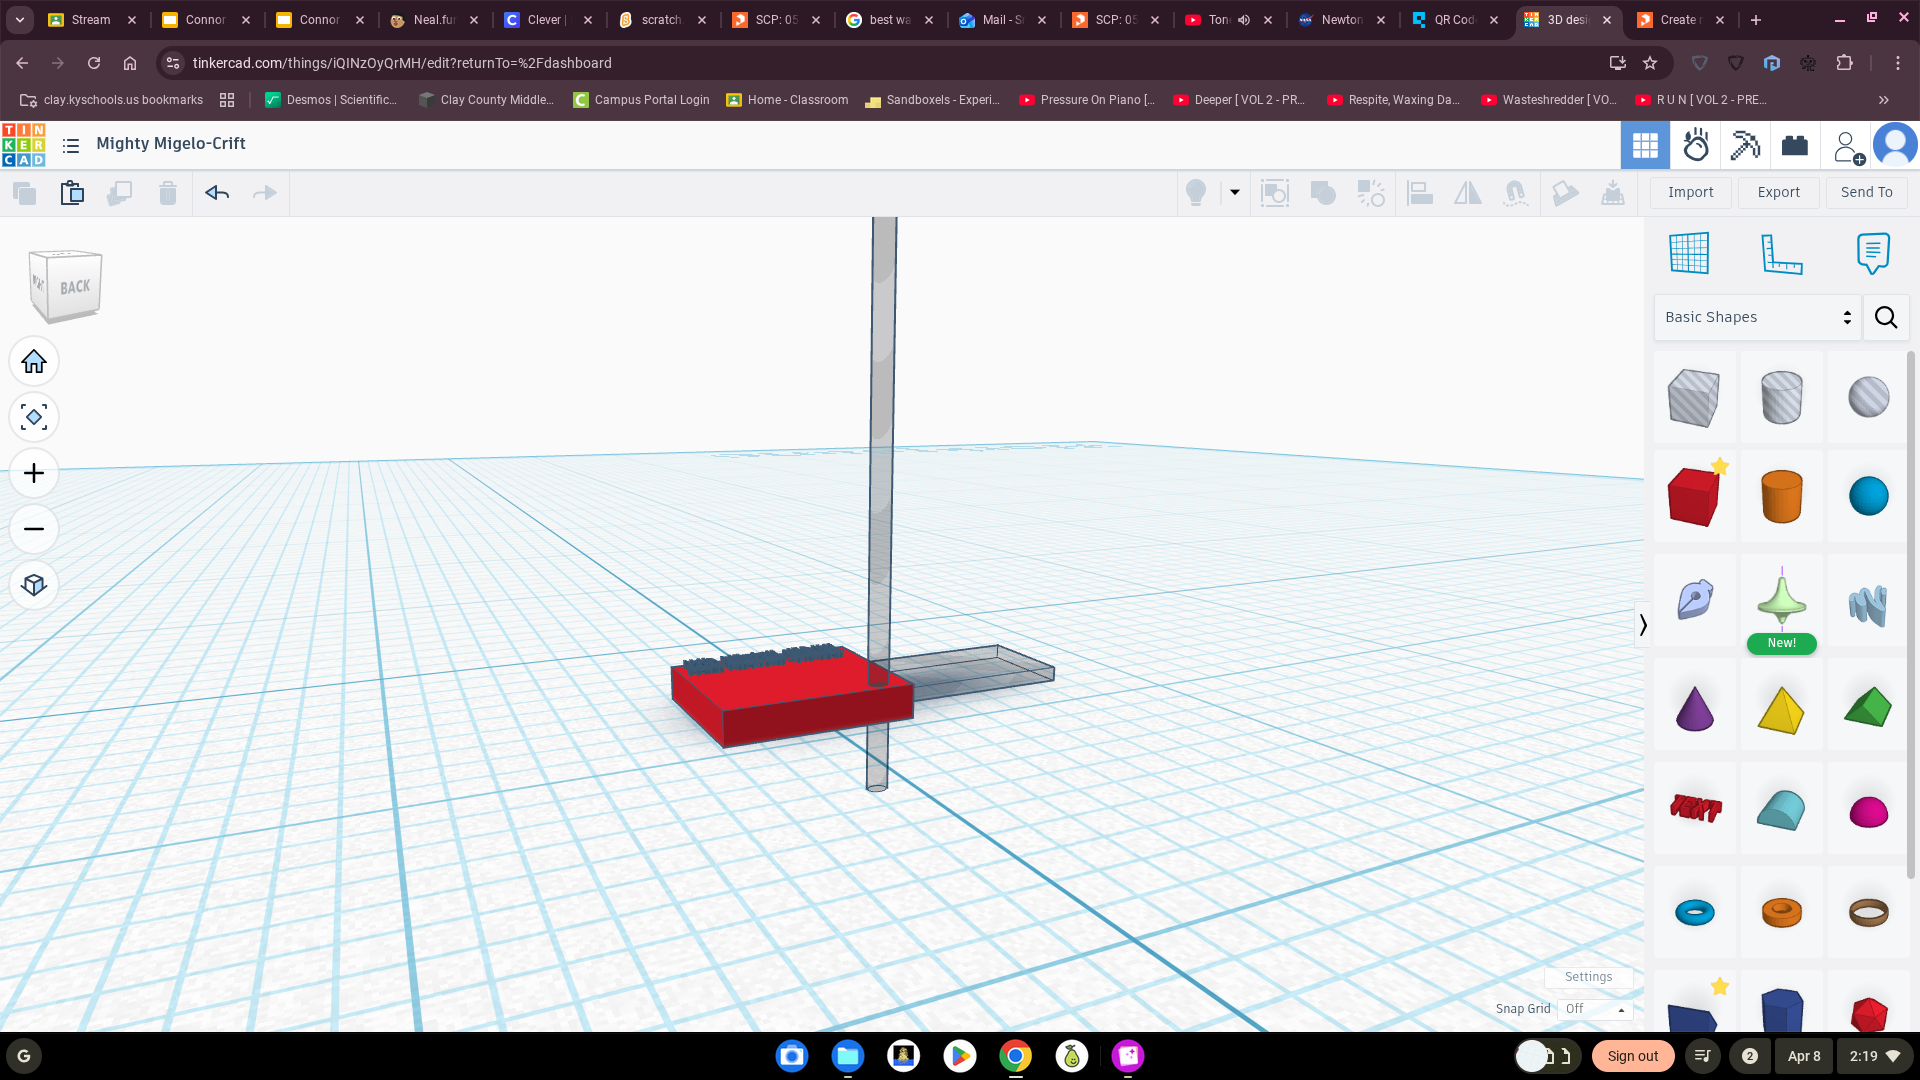
Task: Open the Snap Grid dropdown
Action: (1595, 1009)
